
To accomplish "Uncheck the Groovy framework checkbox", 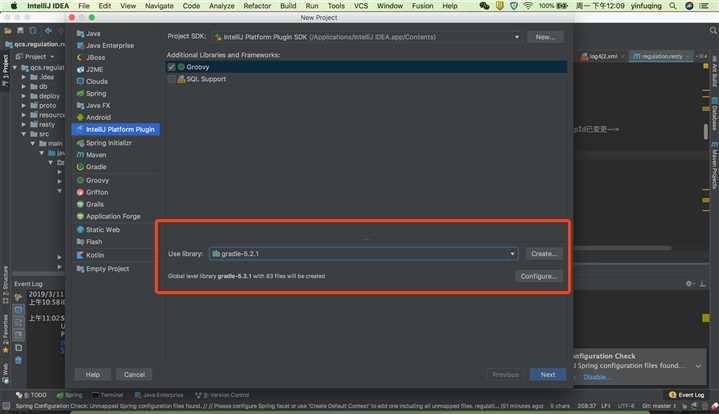I will [171, 67].
